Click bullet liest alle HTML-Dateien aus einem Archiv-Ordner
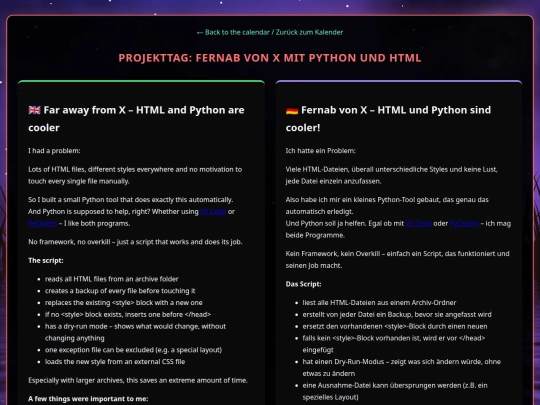The height and width of the screenshot is (405, 540). (x=380, y=303)
